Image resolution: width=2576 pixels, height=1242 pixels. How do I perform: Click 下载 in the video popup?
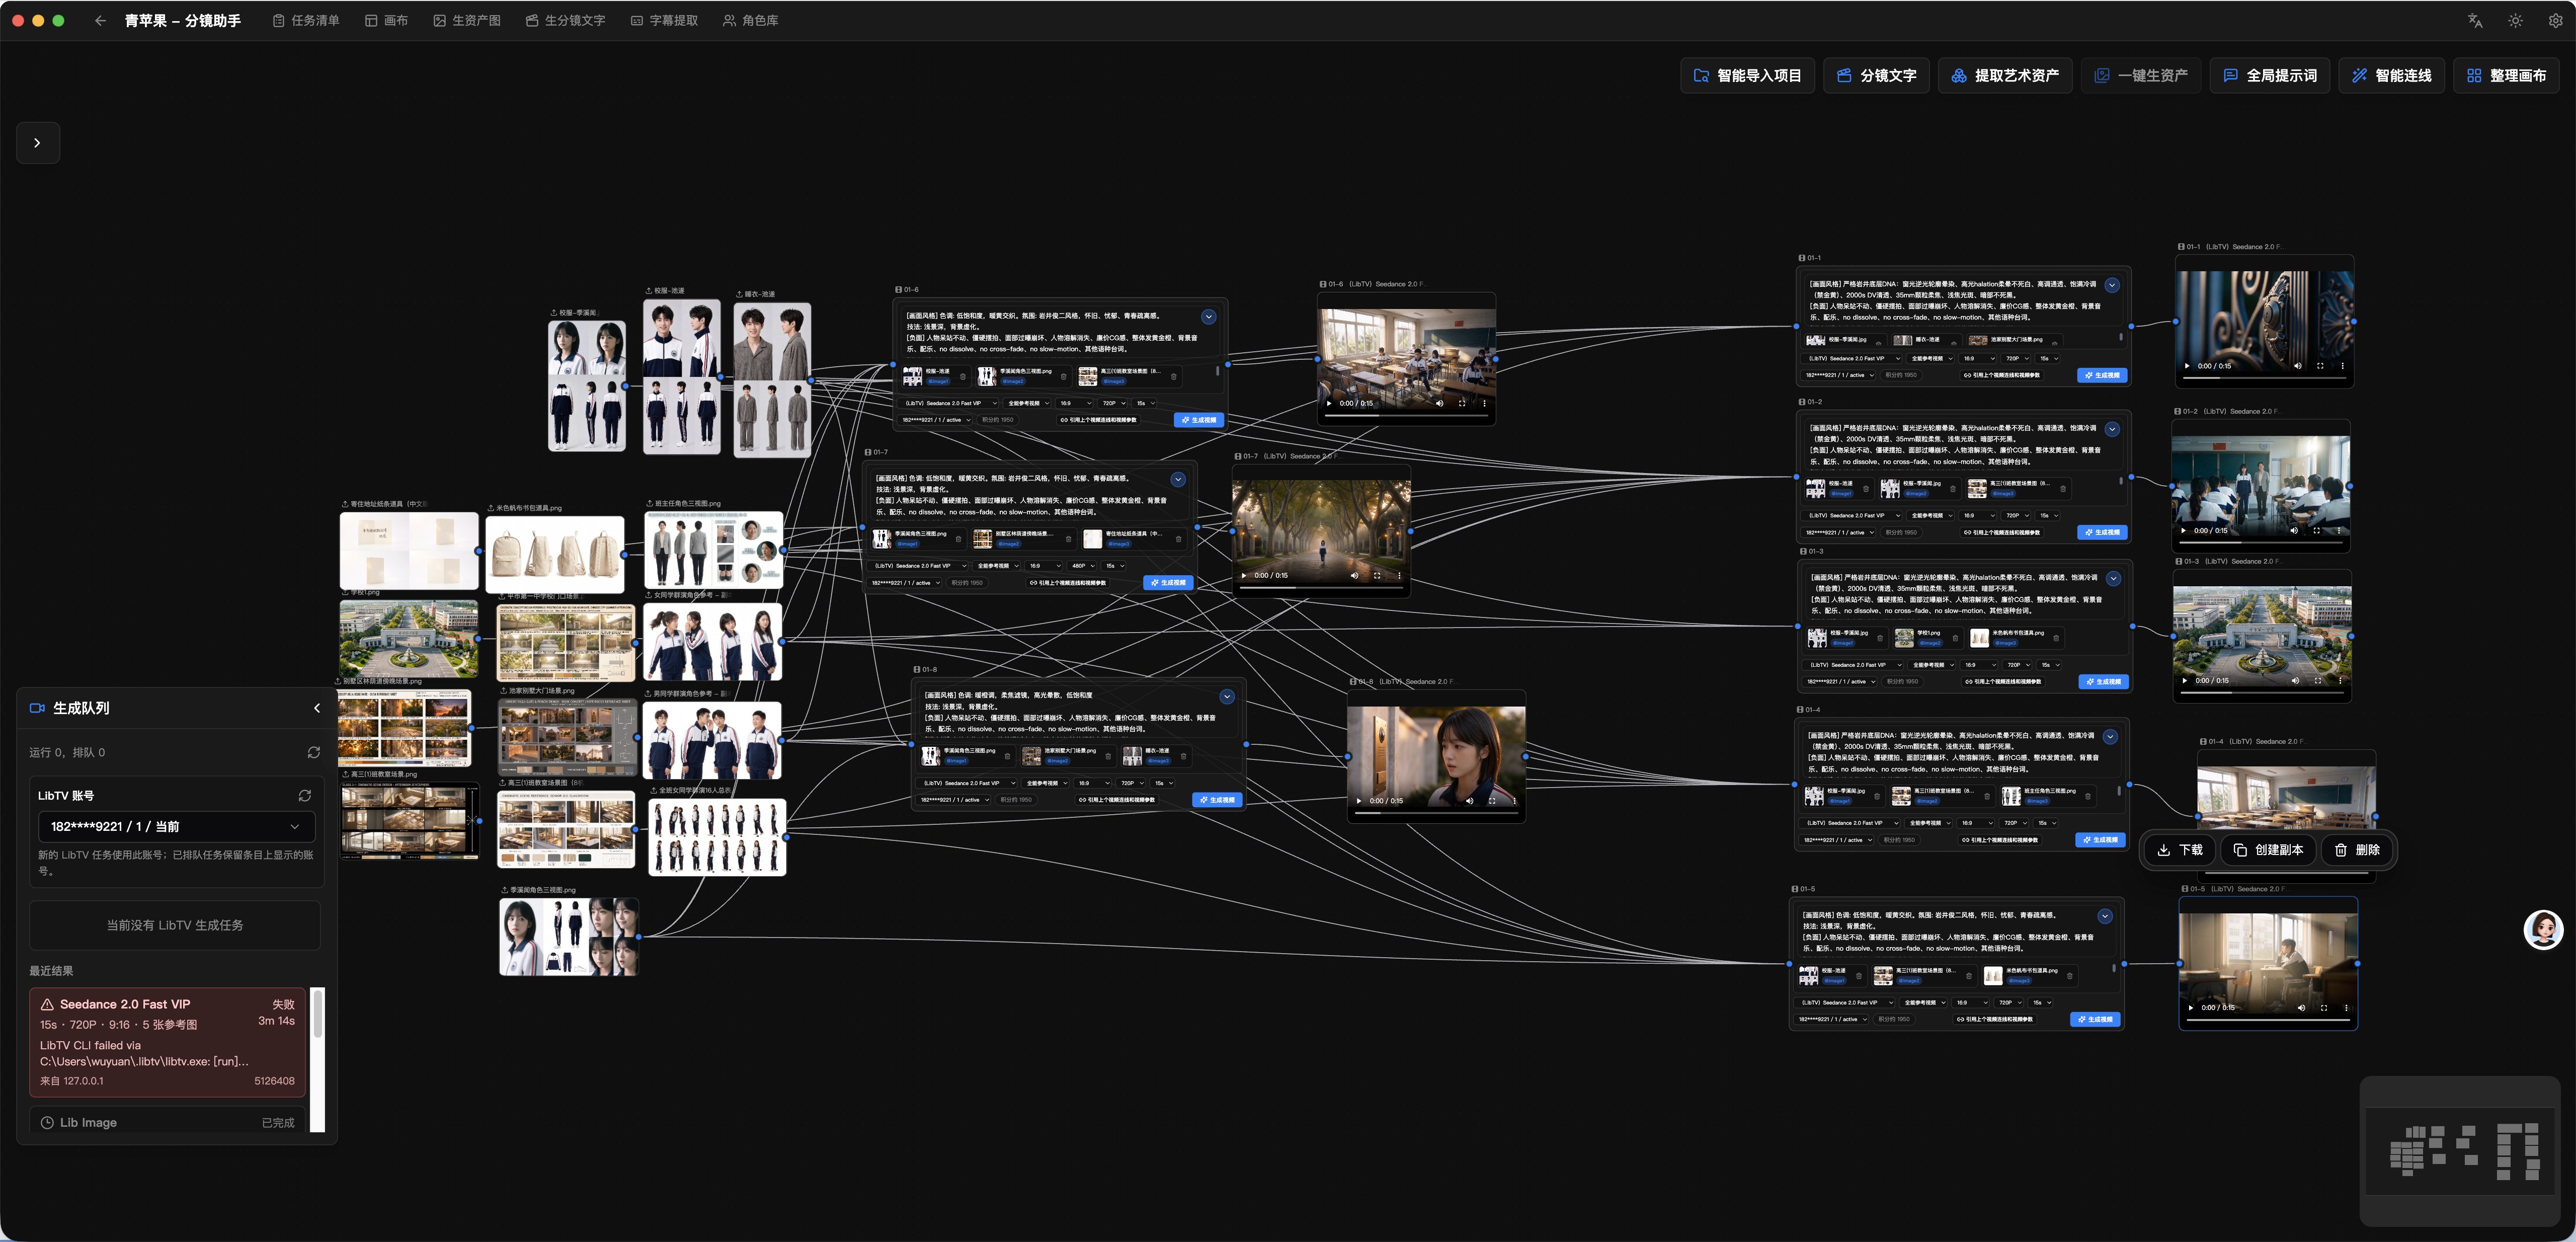pos(2180,850)
